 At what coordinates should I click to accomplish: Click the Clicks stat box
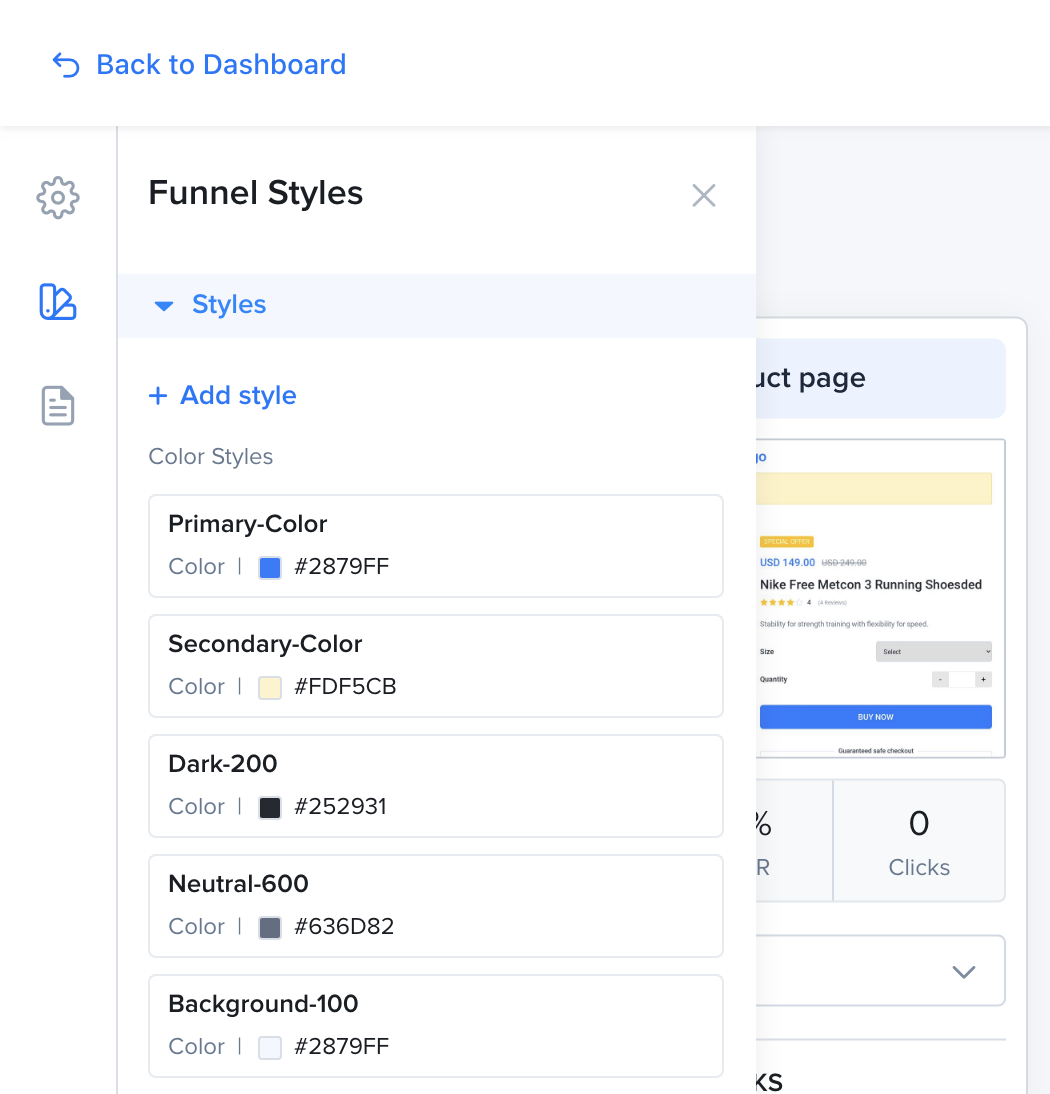[x=919, y=841]
